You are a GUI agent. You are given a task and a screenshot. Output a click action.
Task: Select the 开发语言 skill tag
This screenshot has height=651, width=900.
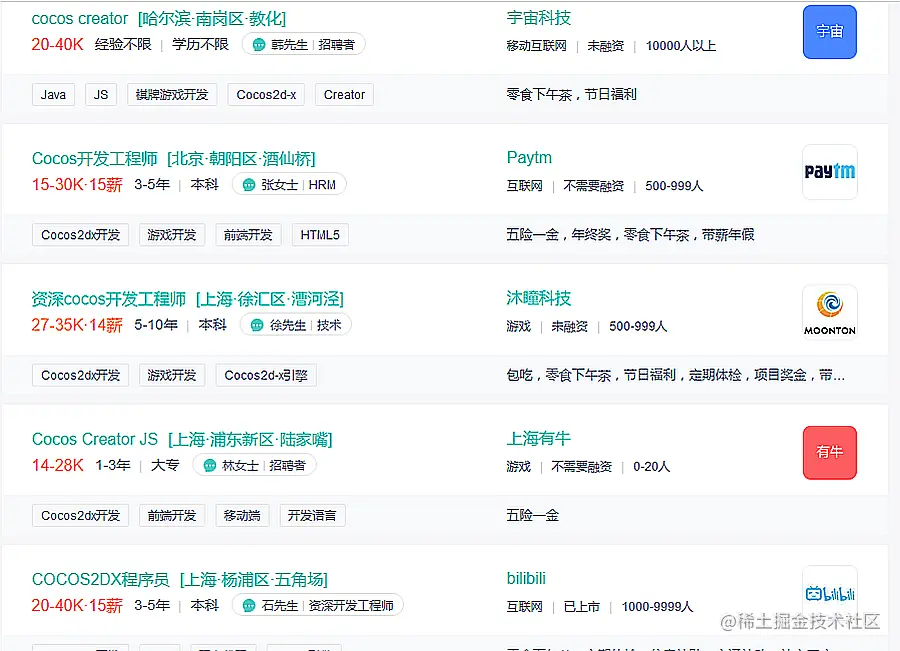point(312,516)
